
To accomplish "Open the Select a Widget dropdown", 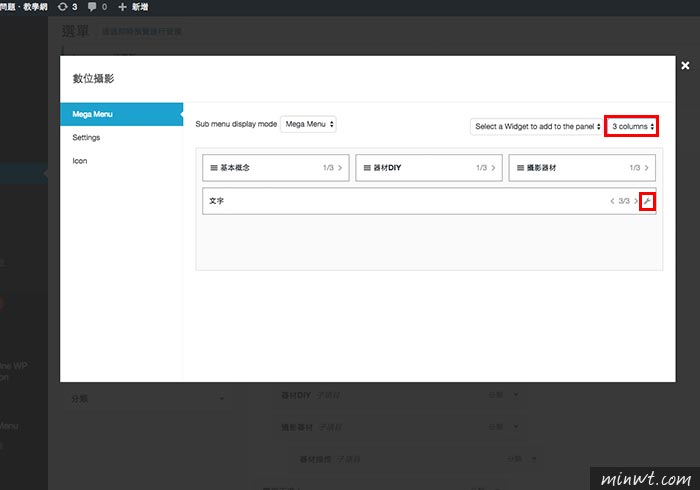I will 536,126.
